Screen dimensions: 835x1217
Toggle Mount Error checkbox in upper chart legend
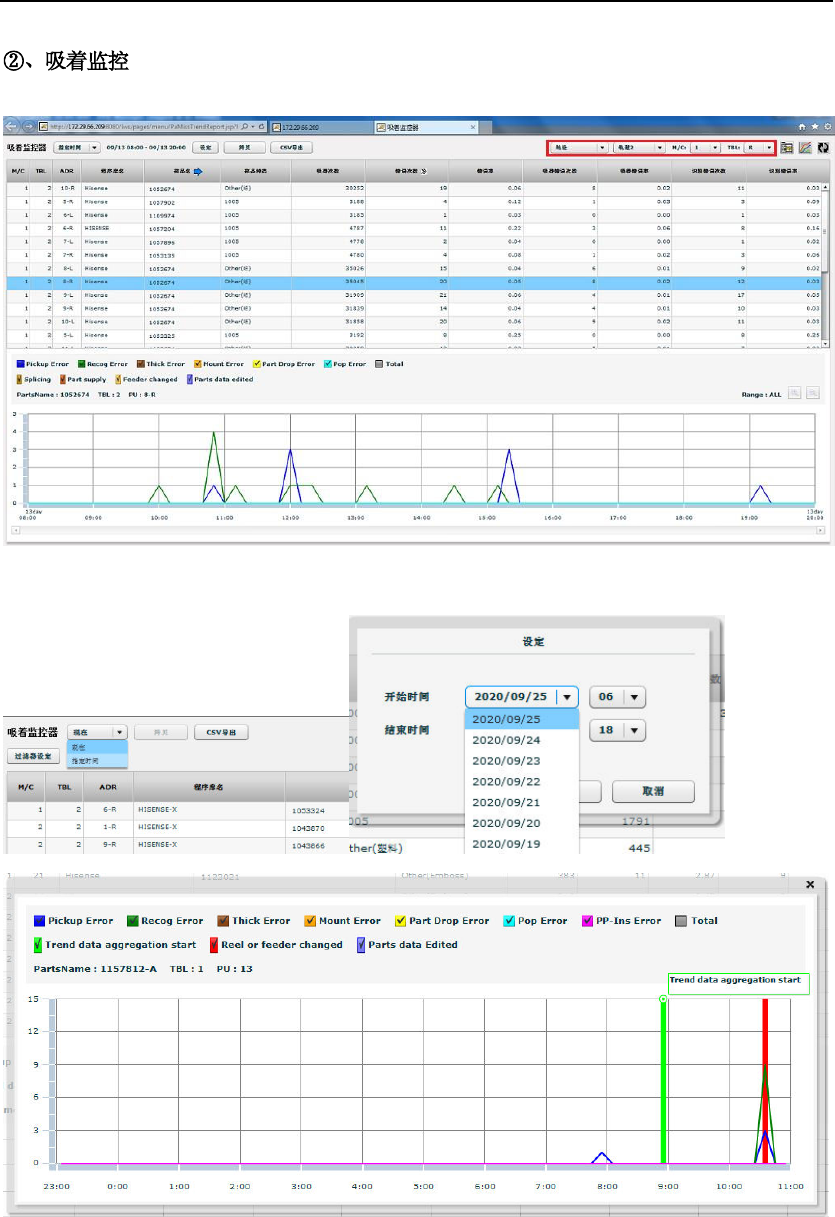[196, 364]
